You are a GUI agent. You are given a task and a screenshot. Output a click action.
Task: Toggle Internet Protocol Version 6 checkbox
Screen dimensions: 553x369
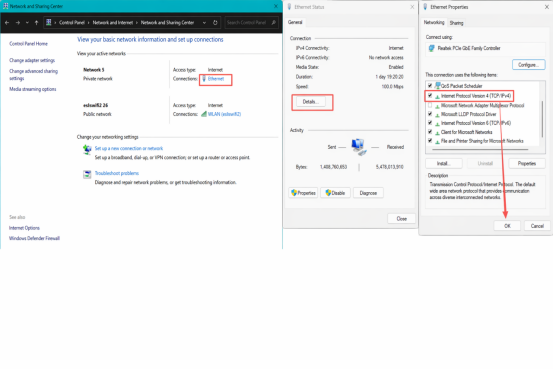pyautogui.click(x=430, y=123)
